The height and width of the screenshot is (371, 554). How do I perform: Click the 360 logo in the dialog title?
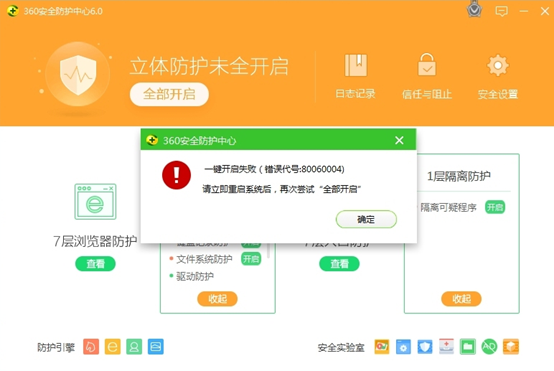pos(152,140)
